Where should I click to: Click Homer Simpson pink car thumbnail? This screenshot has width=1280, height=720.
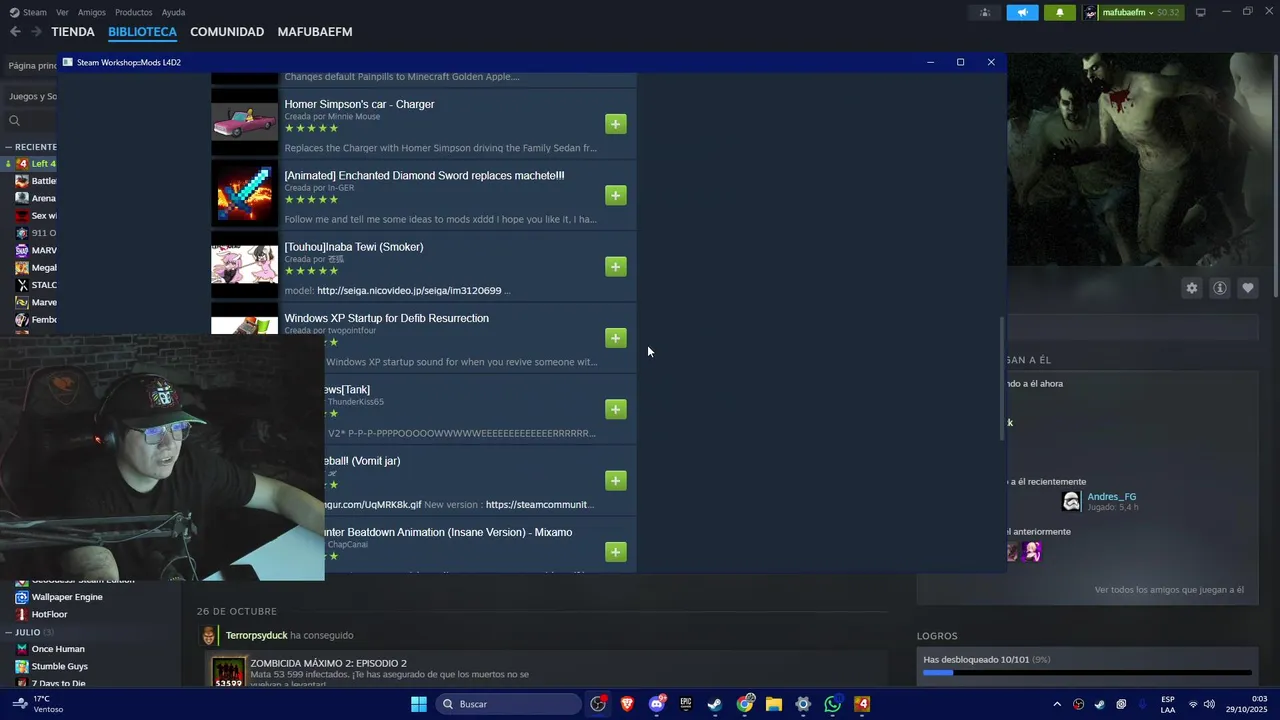coord(245,122)
